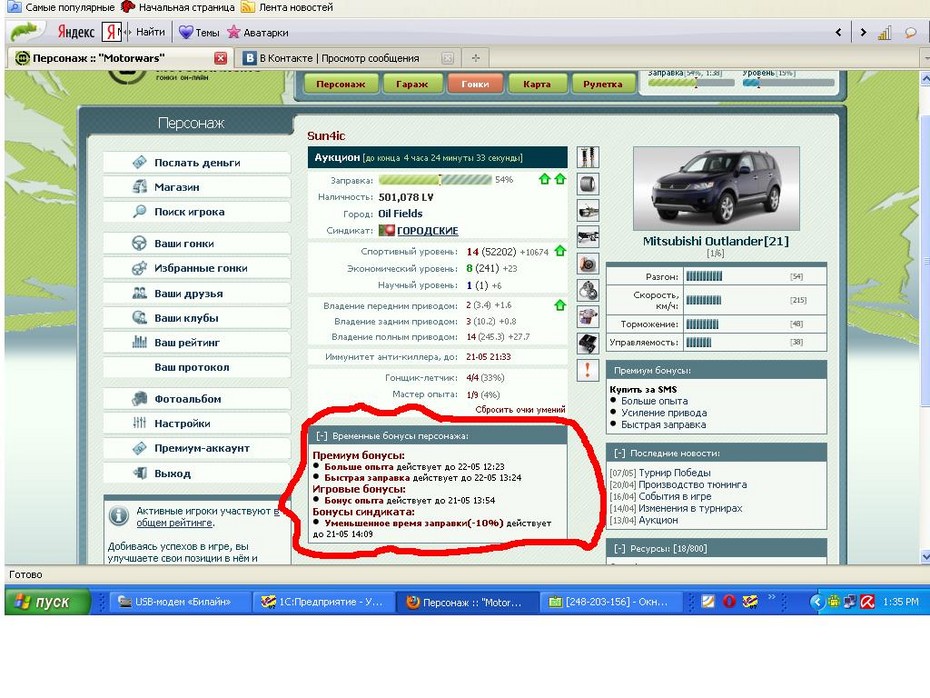
Task: Open Ваш протокол in the sidebar
Action: coord(197,367)
